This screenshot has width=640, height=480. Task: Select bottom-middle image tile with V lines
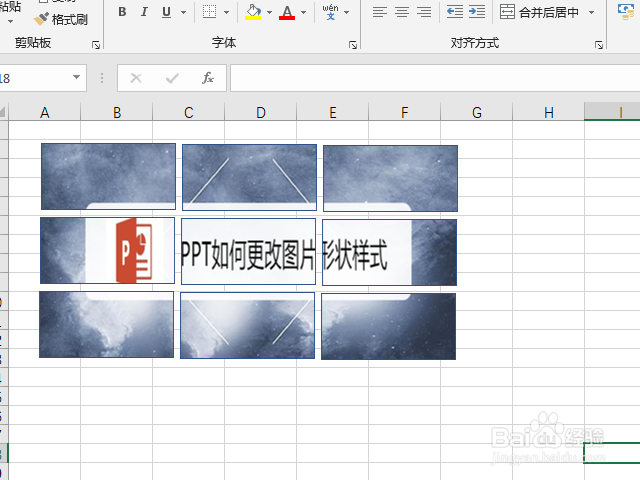[247, 325]
